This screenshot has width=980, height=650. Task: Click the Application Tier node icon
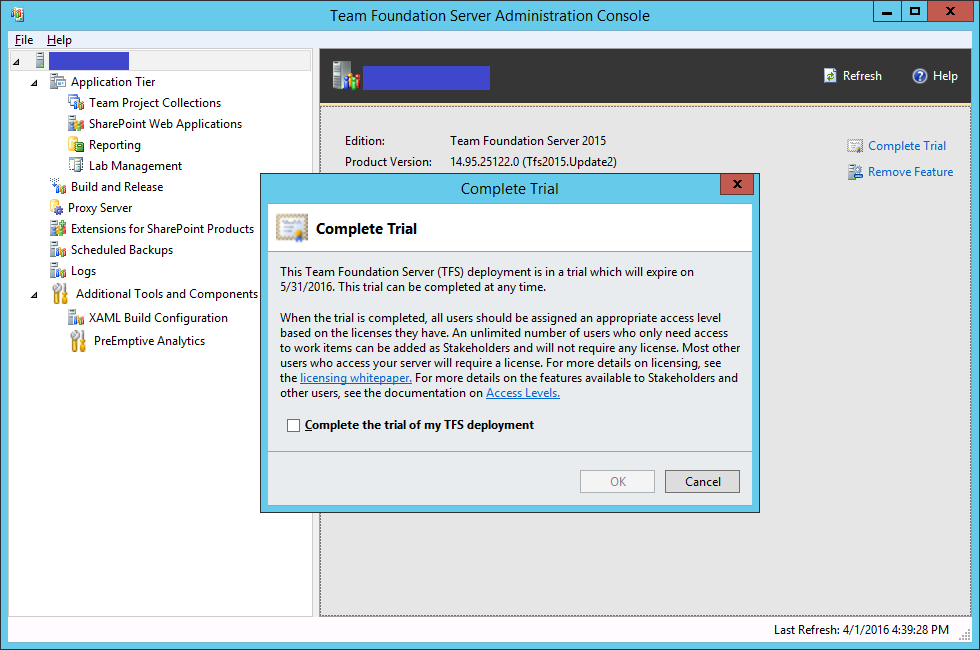click(x=58, y=81)
